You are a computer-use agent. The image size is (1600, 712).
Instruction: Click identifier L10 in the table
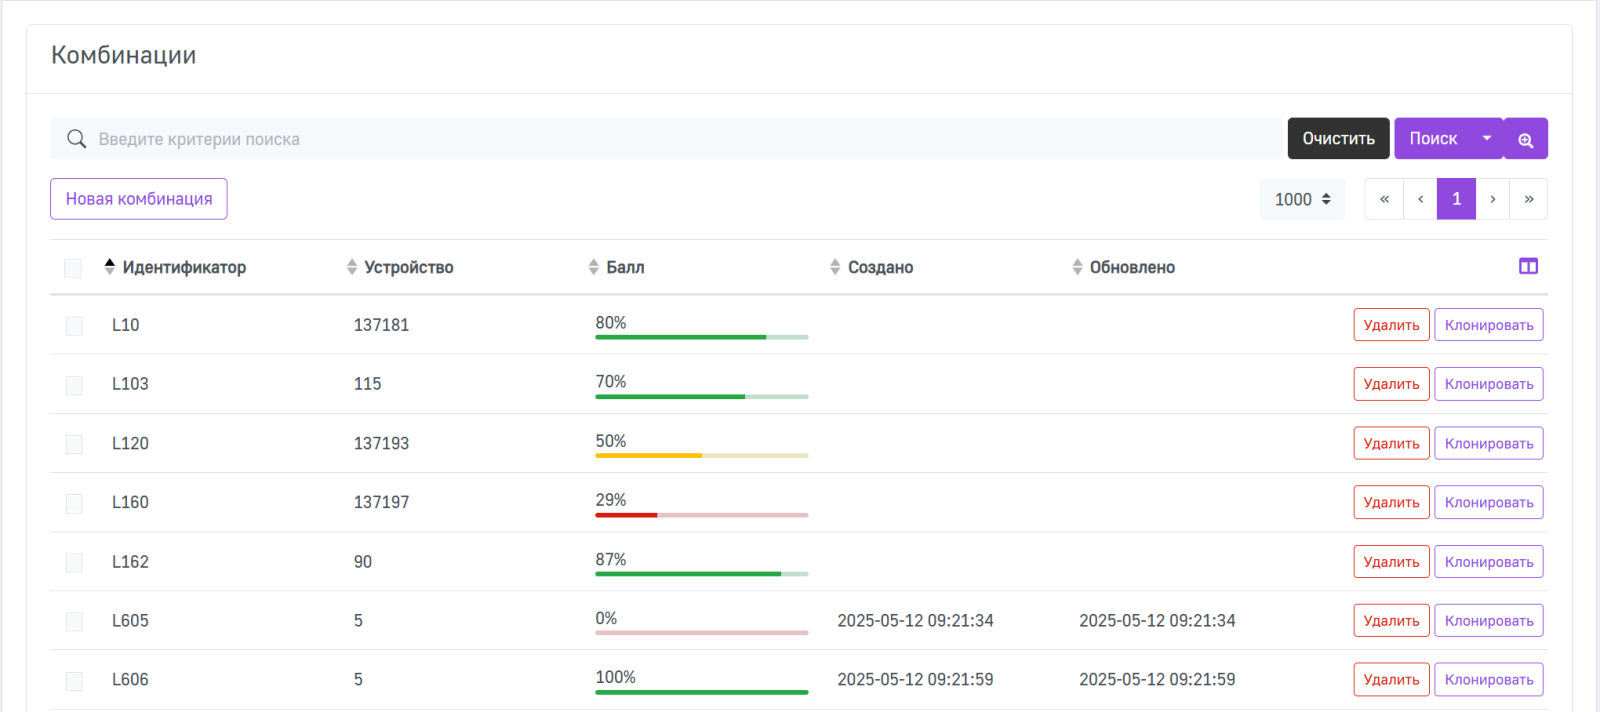(x=126, y=325)
